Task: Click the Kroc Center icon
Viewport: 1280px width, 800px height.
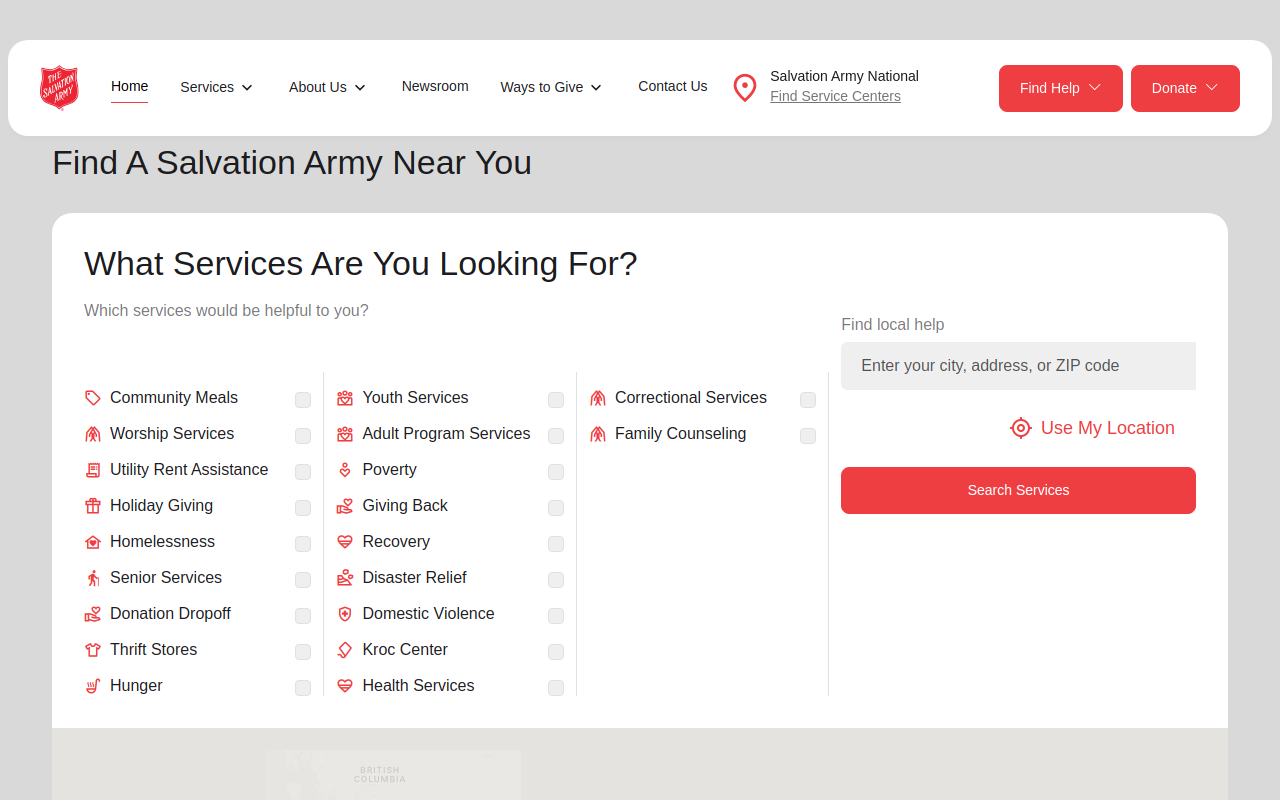Action: click(345, 650)
